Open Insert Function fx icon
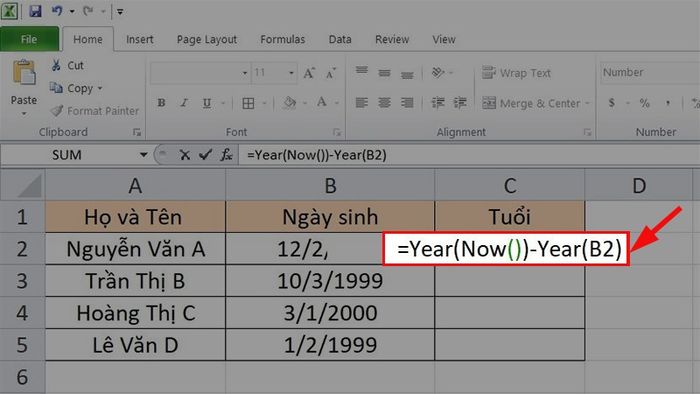This screenshot has height=394, width=700. [x=226, y=155]
